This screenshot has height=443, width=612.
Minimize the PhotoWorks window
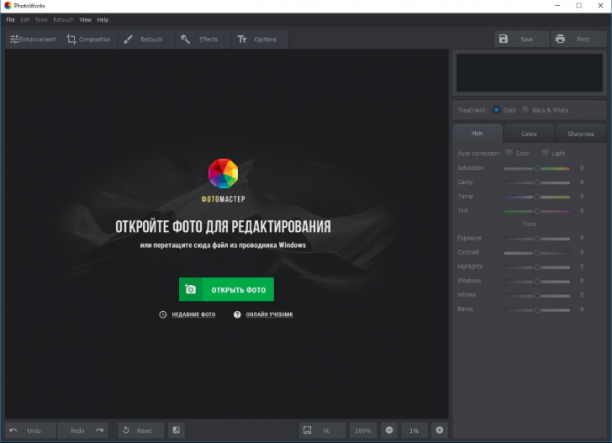coord(557,5)
